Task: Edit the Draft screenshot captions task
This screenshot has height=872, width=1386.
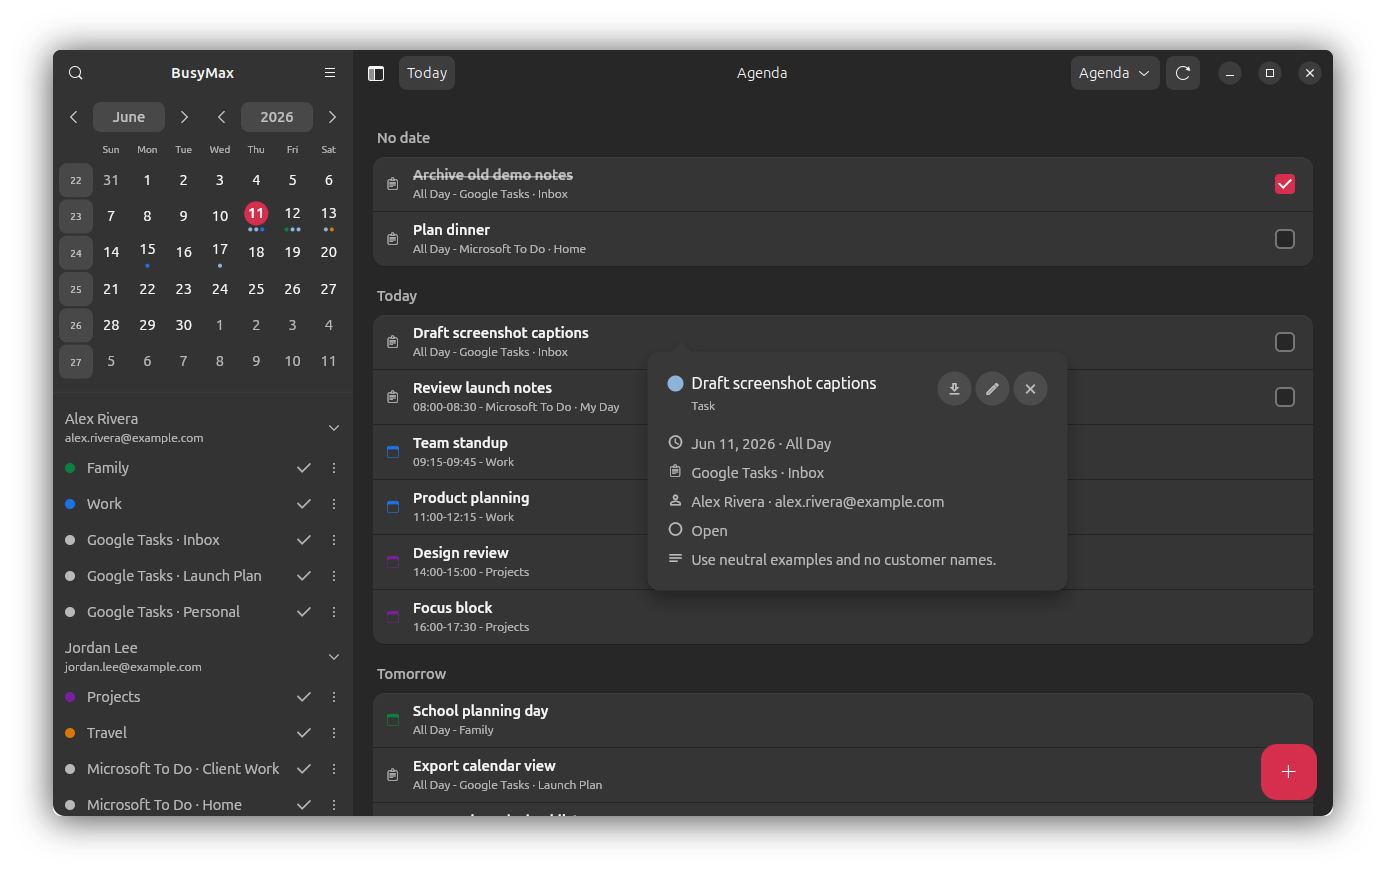Action: click(992, 389)
